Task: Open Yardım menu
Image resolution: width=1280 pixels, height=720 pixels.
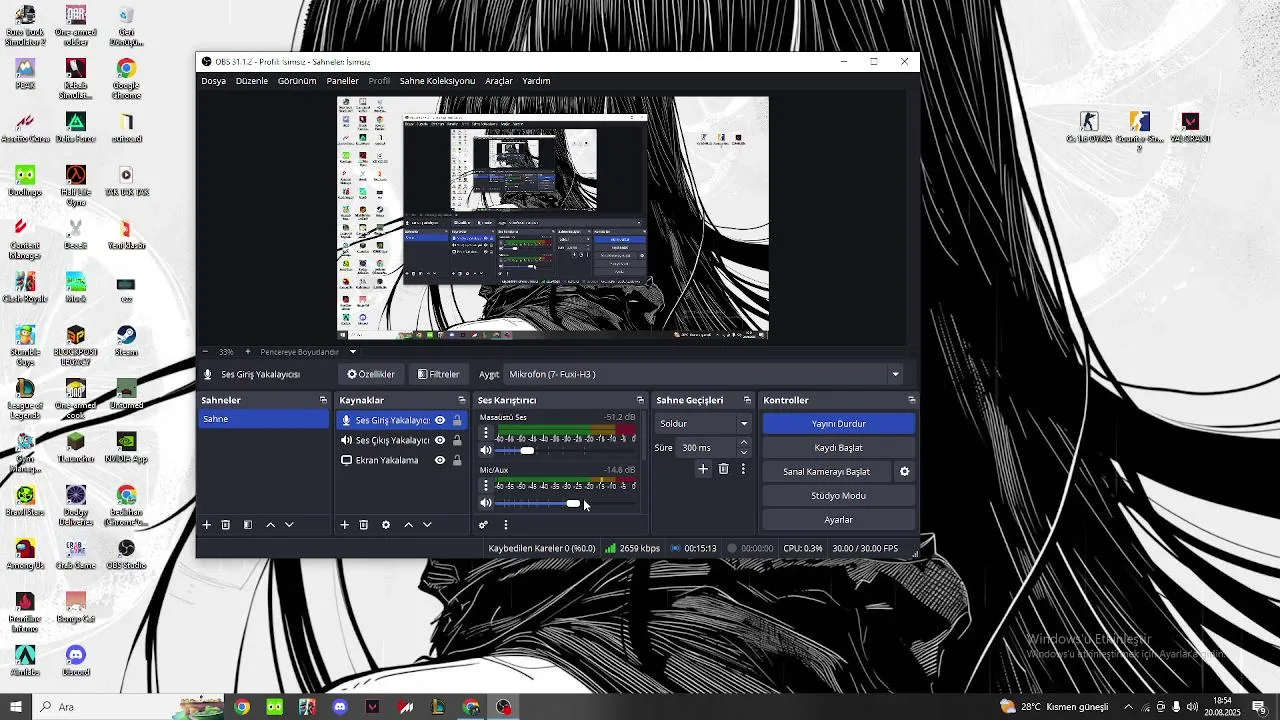Action: [536, 81]
